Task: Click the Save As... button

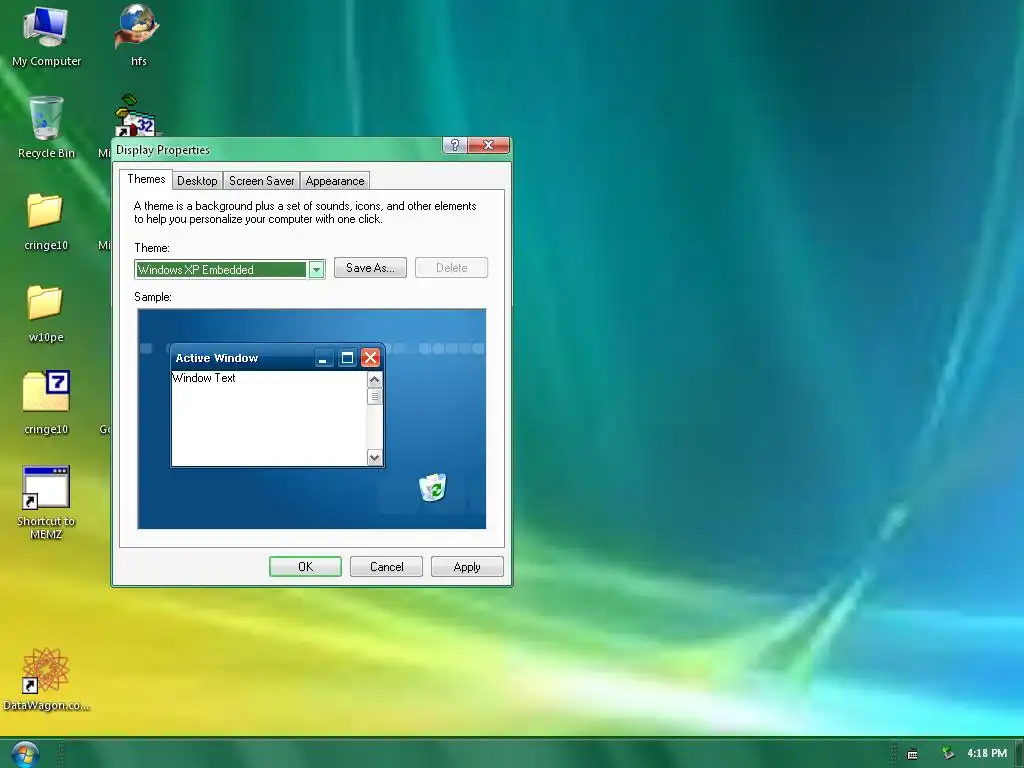Action: point(370,268)
